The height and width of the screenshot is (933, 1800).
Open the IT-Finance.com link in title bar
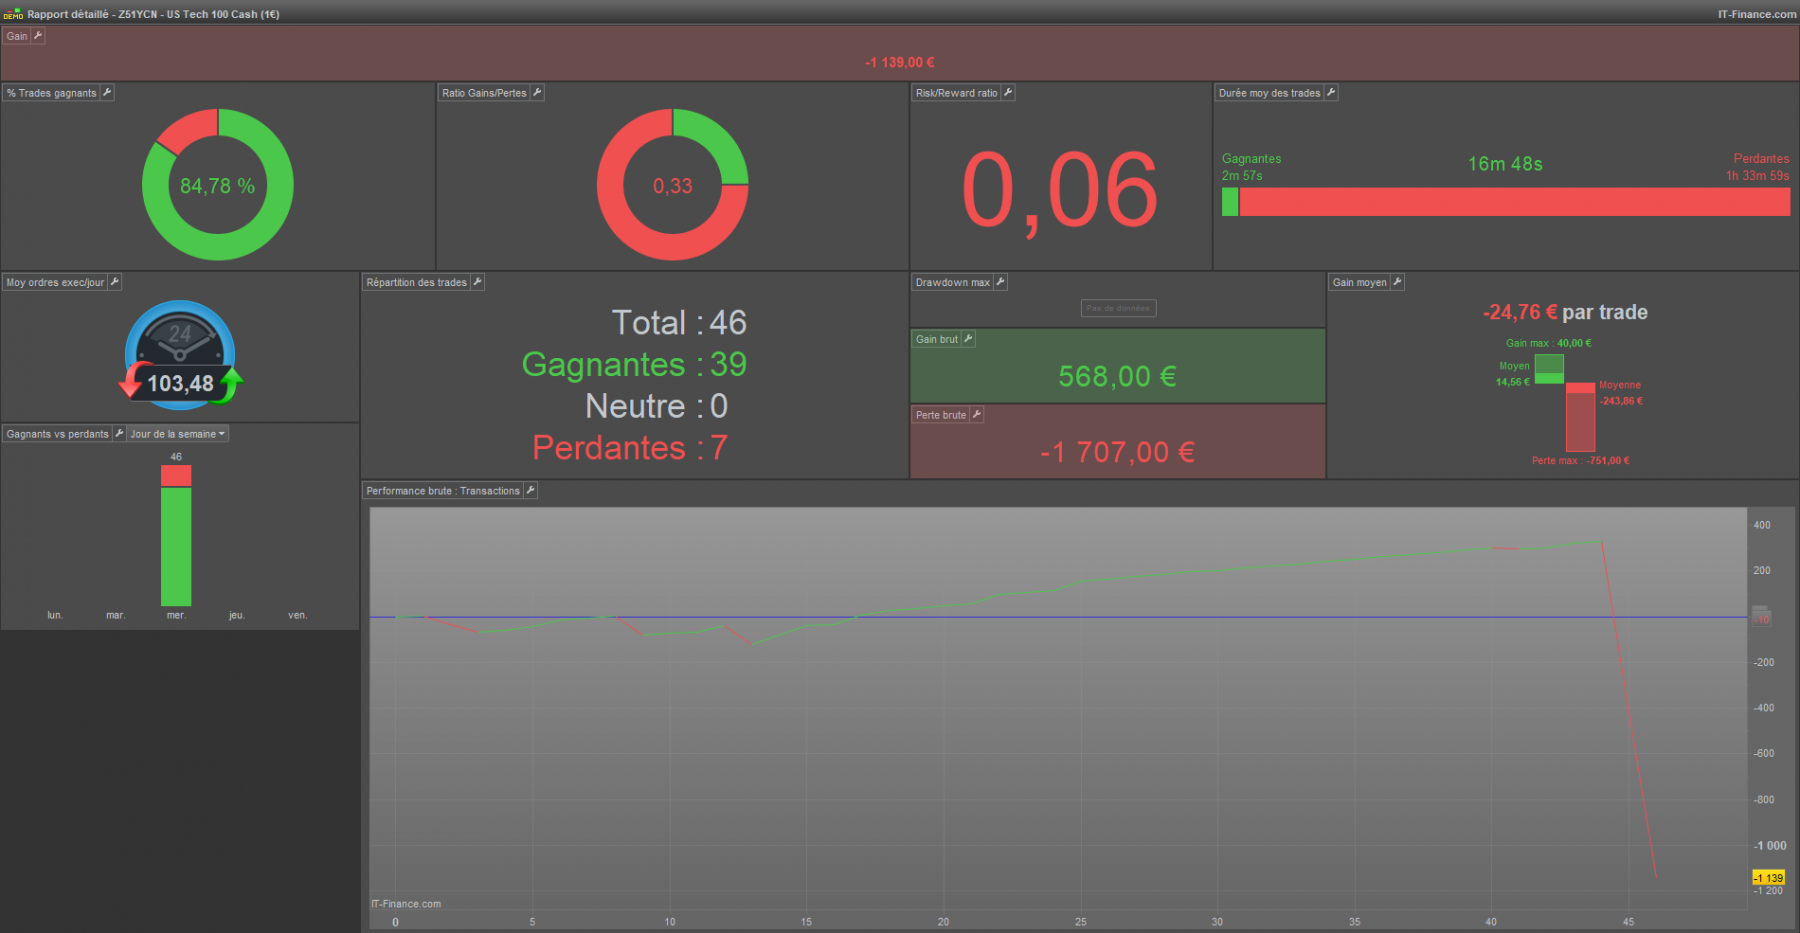click(x=1757, y=14)
